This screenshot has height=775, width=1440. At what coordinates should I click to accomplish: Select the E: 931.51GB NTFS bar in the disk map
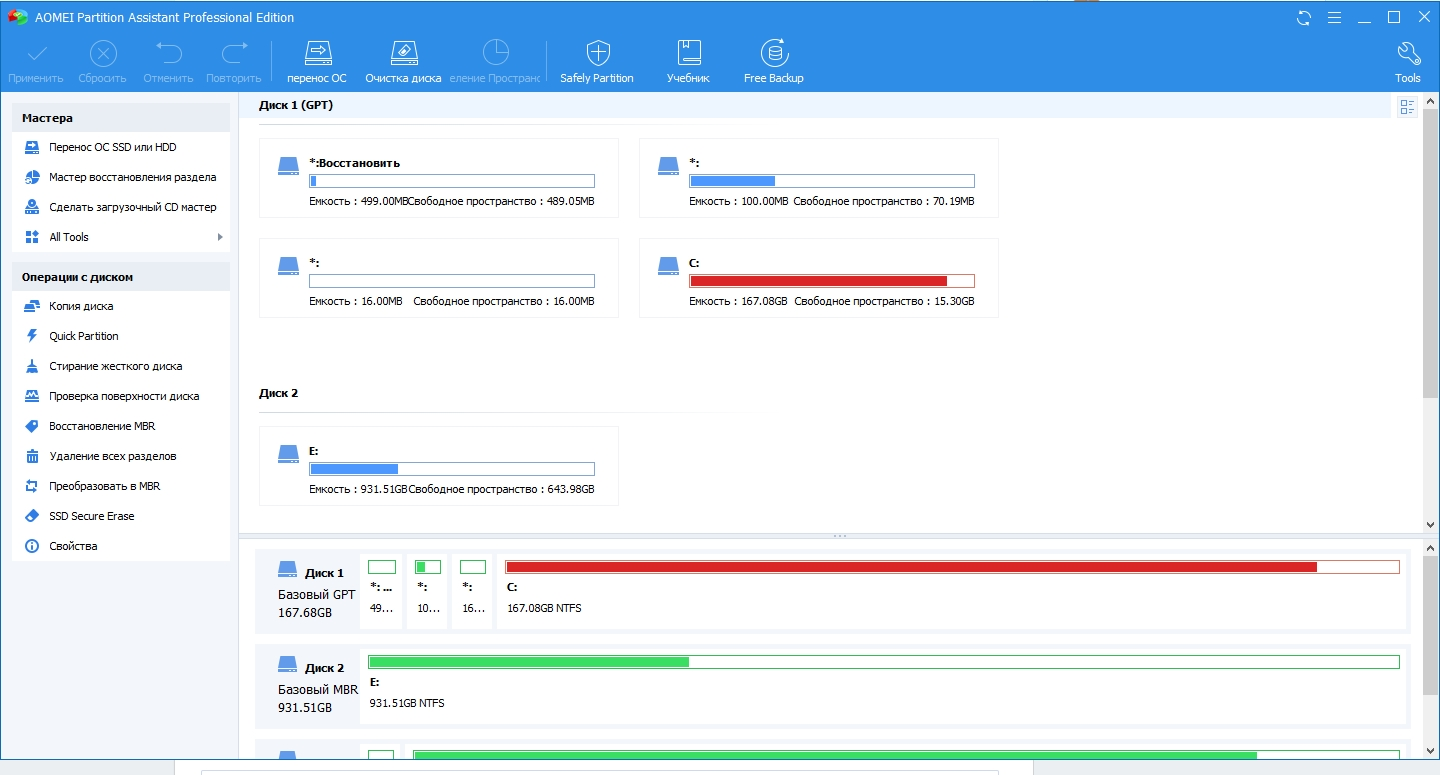(x=884, y=687)
